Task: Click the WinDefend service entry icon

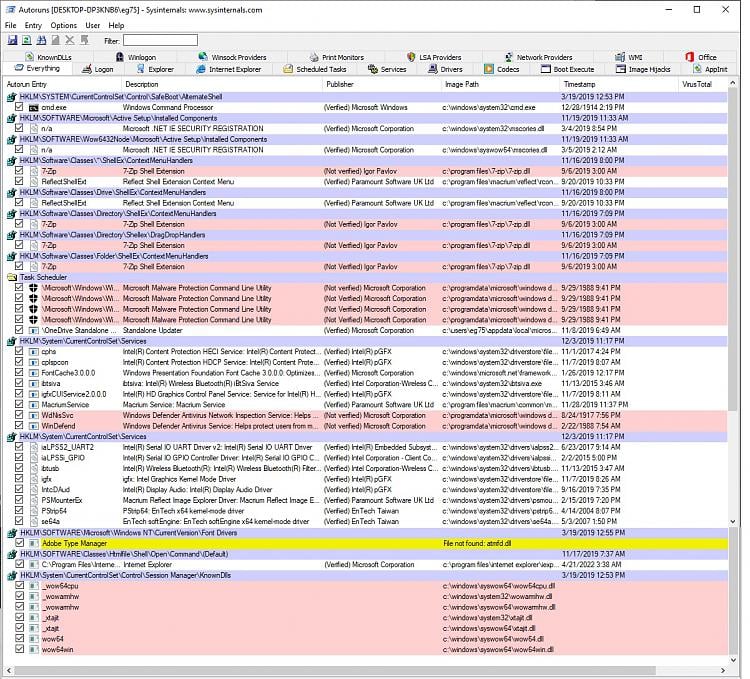Action: (x=33, y=426)
